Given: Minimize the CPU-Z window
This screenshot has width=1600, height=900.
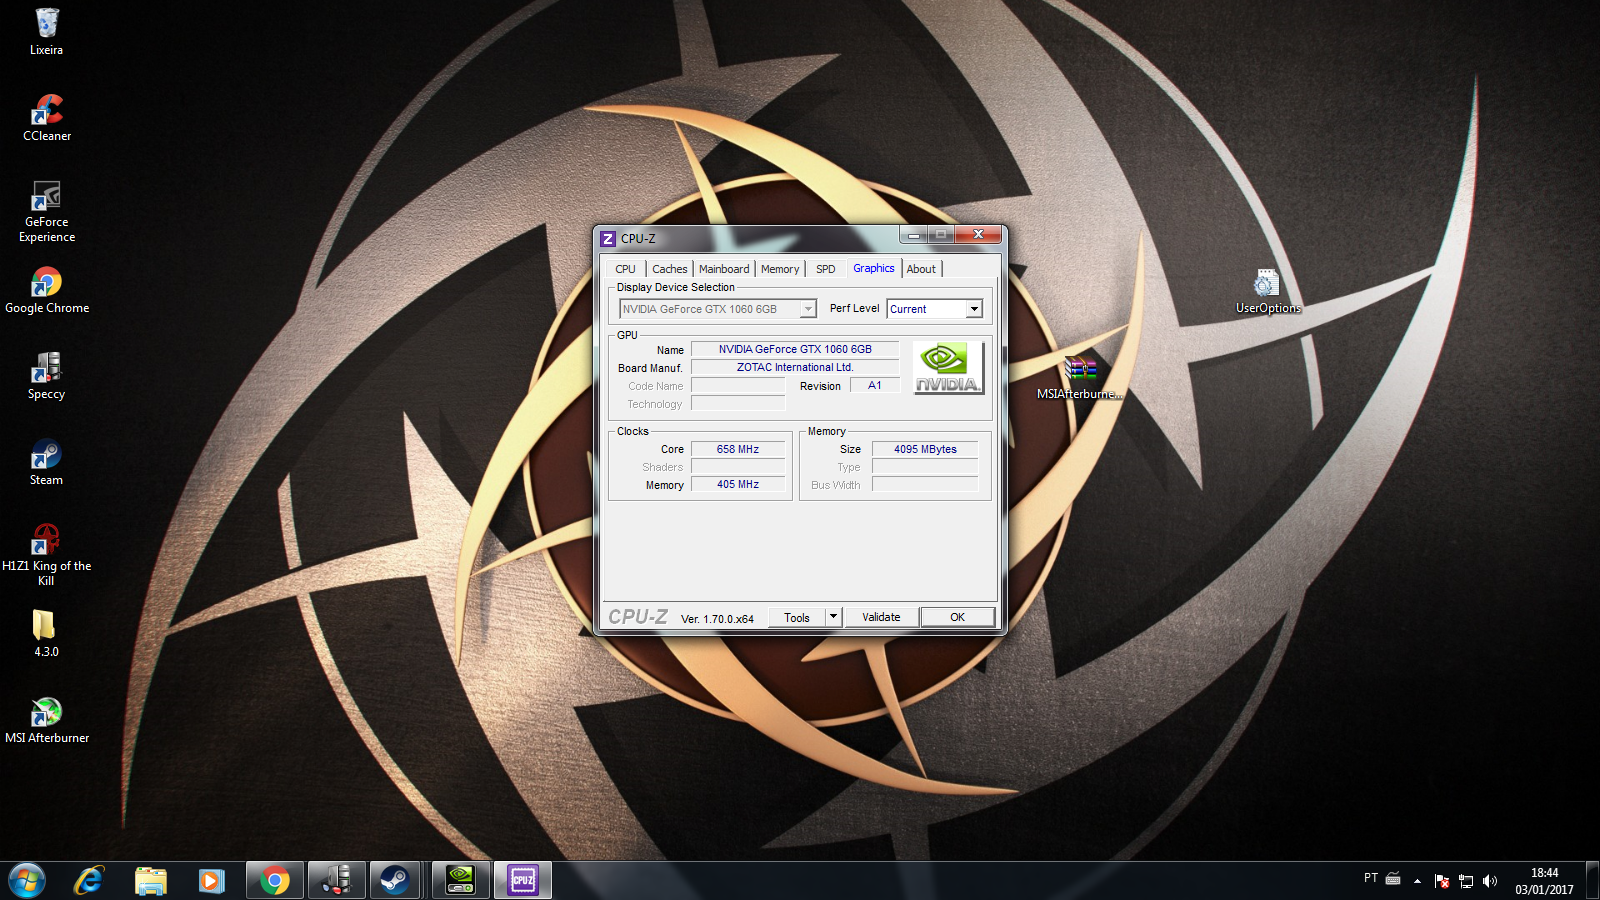Looking at the screenshot, I should tap(914, 235).
